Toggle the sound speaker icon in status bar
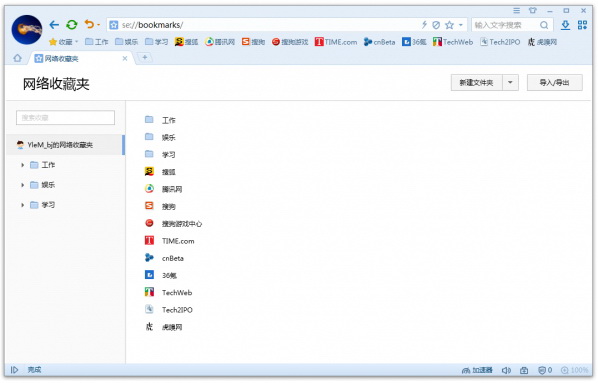 coord(506,370)
